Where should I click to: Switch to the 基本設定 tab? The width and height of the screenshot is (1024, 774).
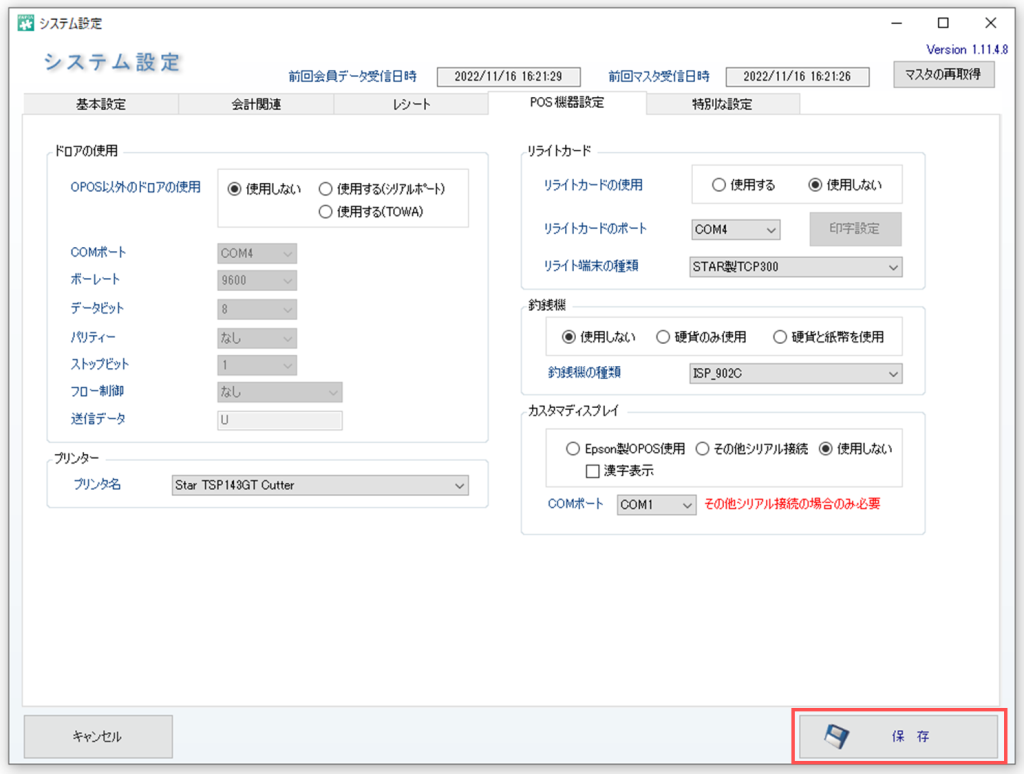[101, 105]
